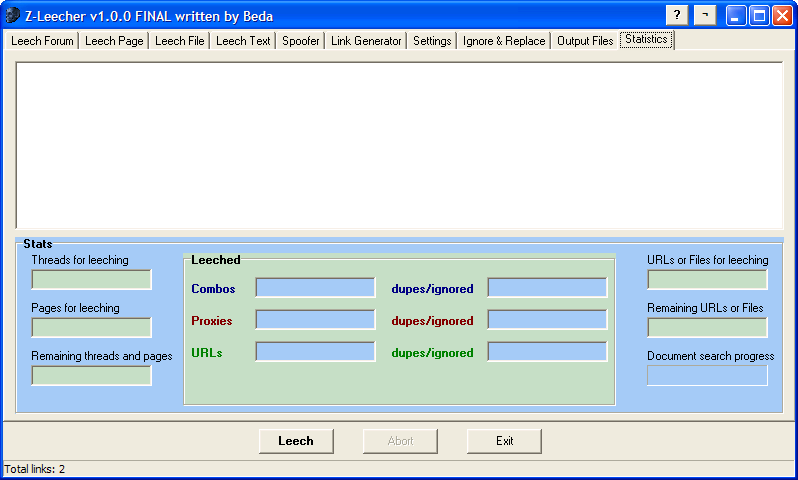Click the Threads for leeching label

point(80,260)
